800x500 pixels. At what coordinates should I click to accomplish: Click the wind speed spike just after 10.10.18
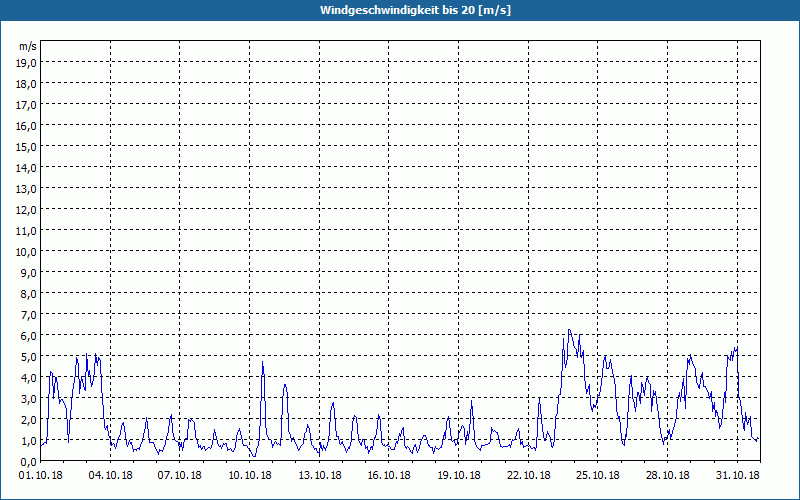[x=263, y=362]
